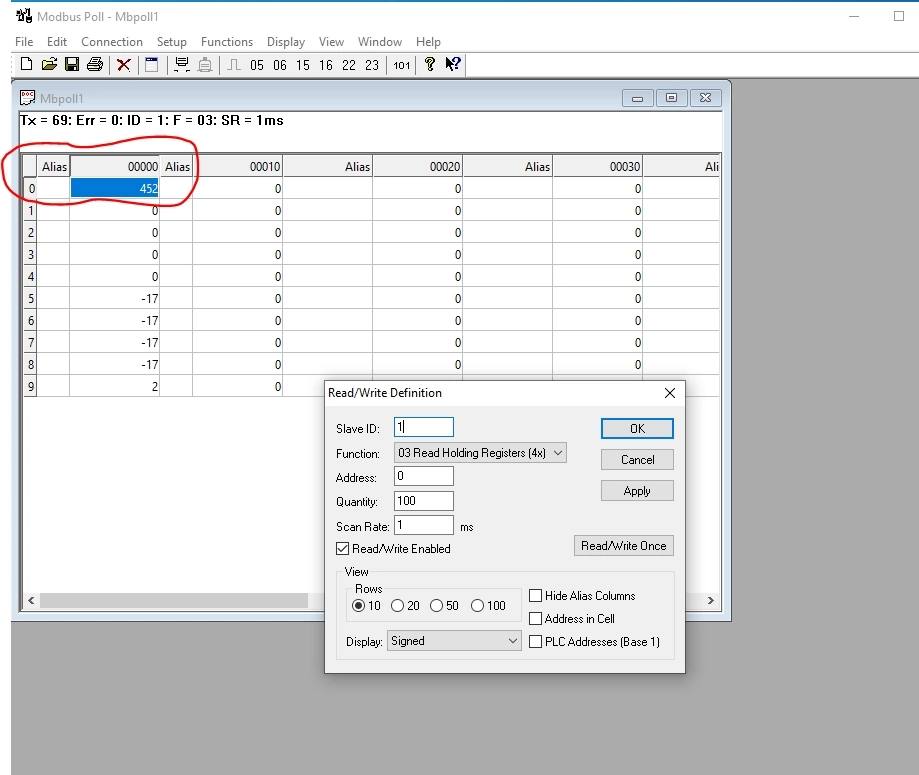The image size is (919, 775).
Task: Click the 23 read/write registers toolbar button
Action: pos(372,65)
